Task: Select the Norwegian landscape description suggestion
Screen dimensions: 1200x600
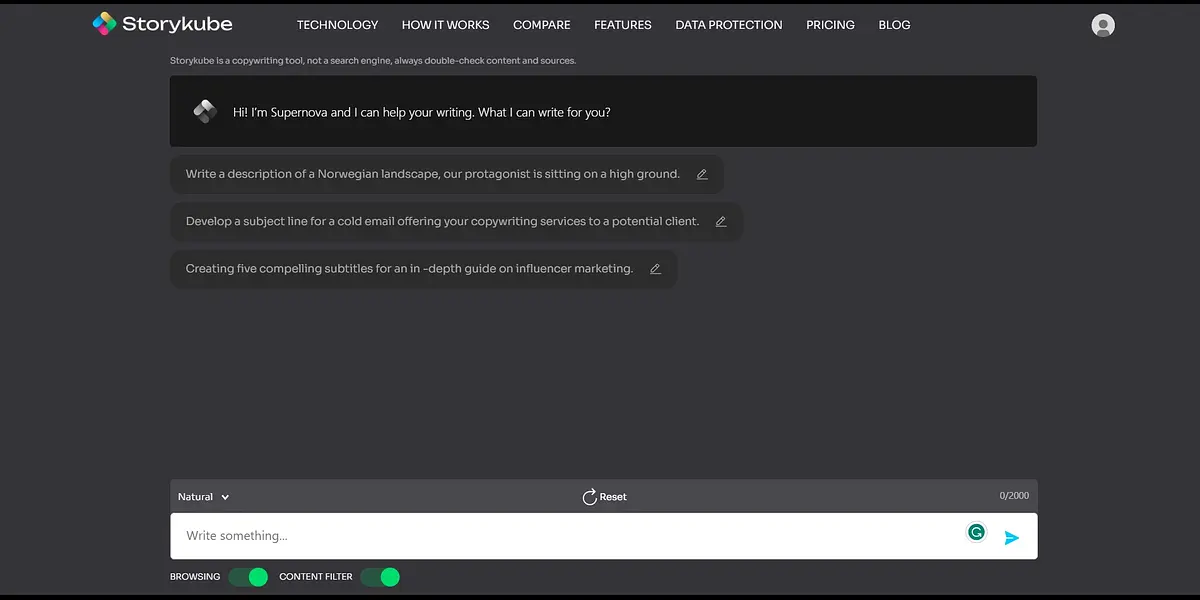Action: coord(432,174)
